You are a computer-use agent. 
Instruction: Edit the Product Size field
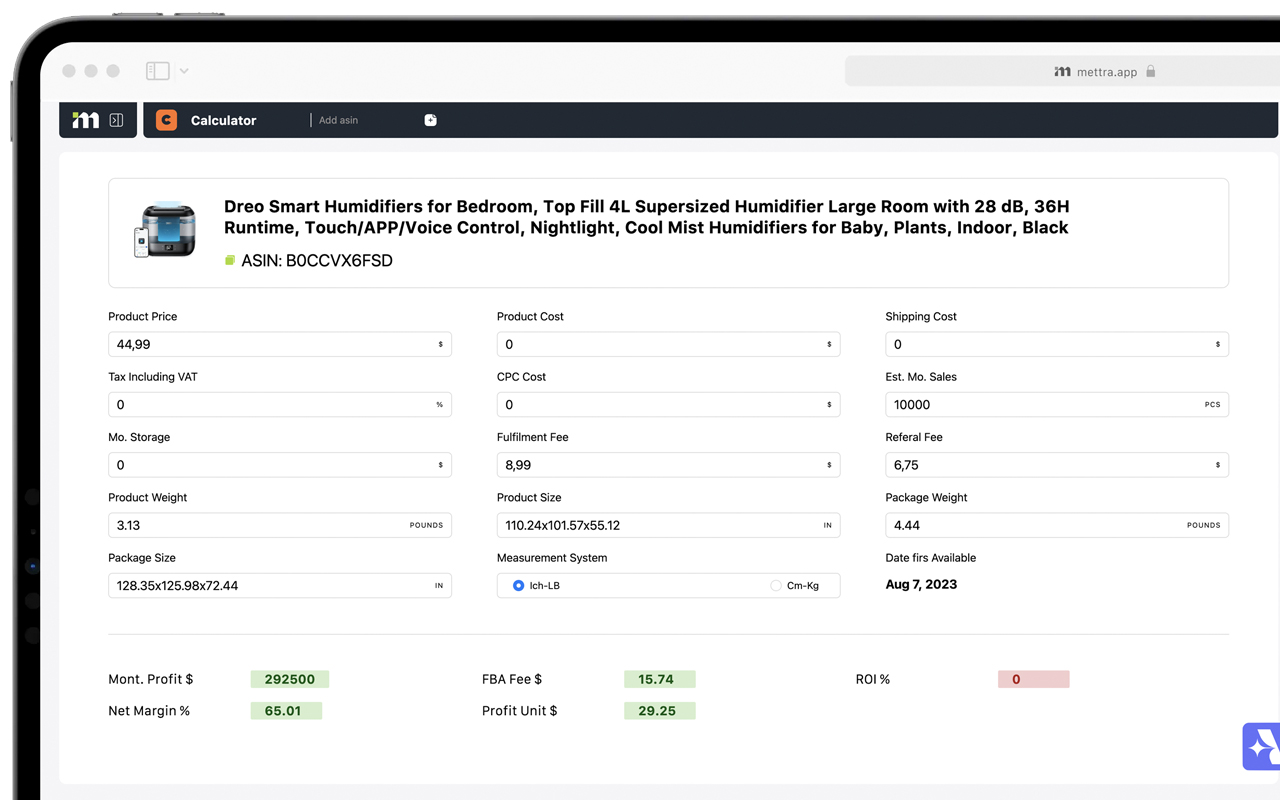click(668, 525)
